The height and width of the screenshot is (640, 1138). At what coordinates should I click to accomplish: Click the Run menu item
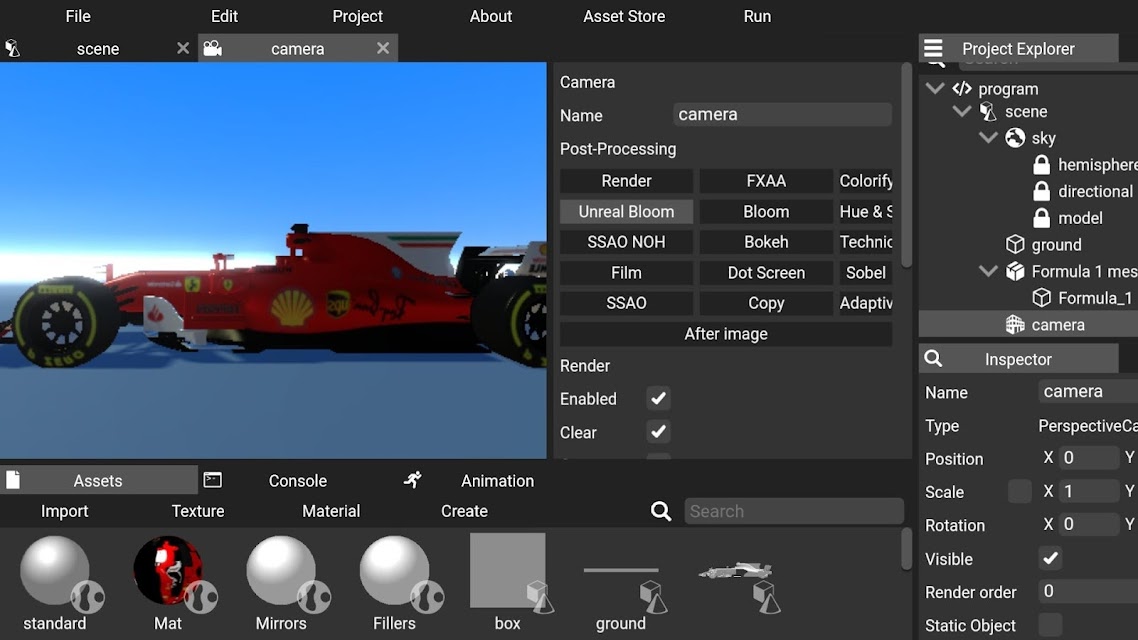click(x=757, y=16)
